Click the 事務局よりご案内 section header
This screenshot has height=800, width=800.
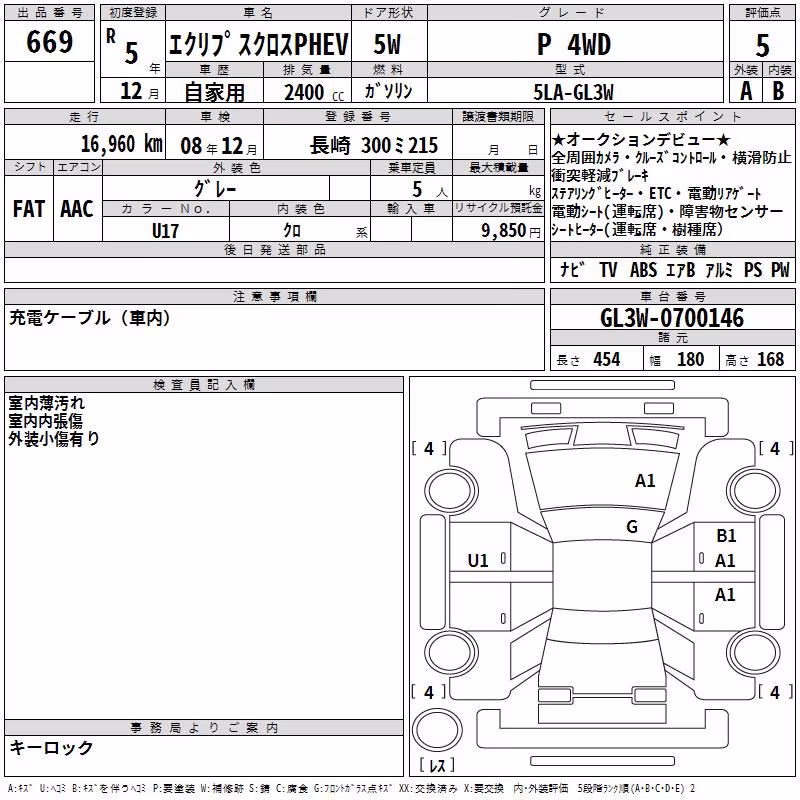click(204, 728)
